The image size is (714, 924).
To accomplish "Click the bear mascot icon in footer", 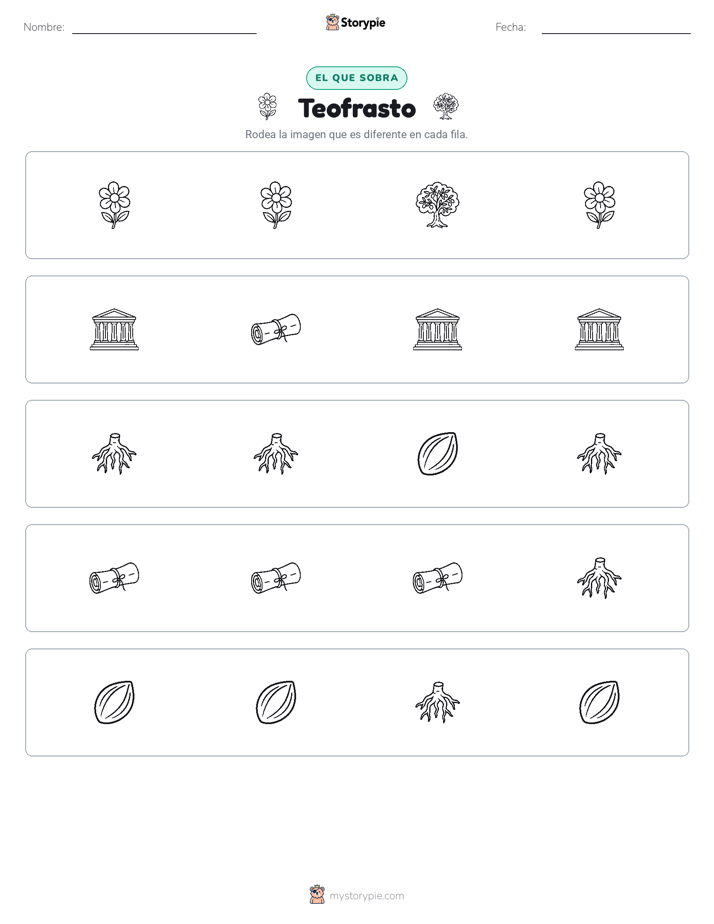I will [317, 895].
